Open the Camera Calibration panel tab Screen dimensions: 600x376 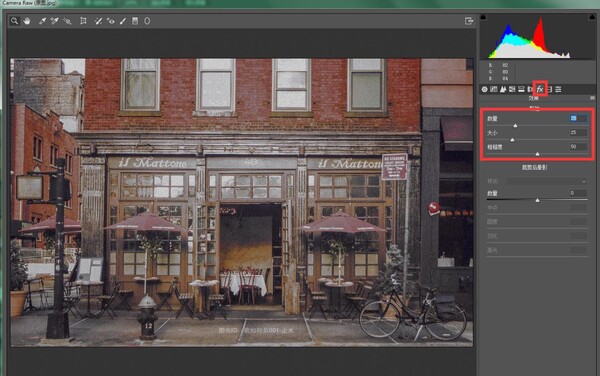550,89
